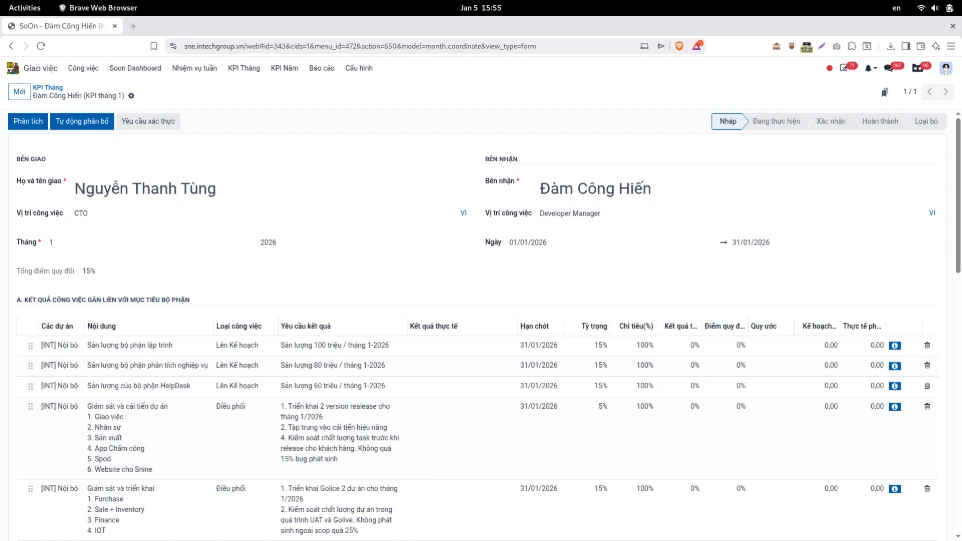Viewport: 962px width, 541px height.
Task: Click the Bên nhận field Đàm Công Hiến
Action: (x=595, y=189)
